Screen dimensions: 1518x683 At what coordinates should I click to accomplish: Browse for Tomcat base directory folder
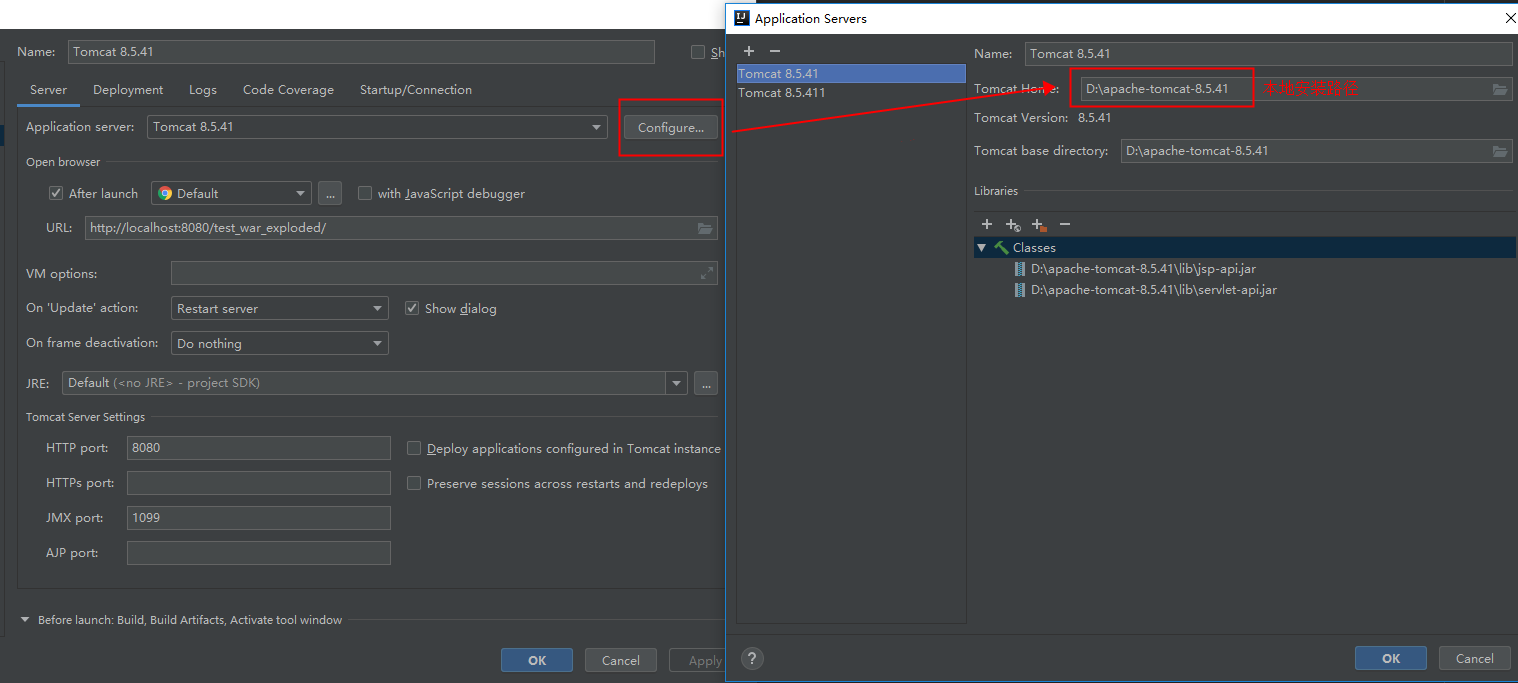coord(1500,151)
